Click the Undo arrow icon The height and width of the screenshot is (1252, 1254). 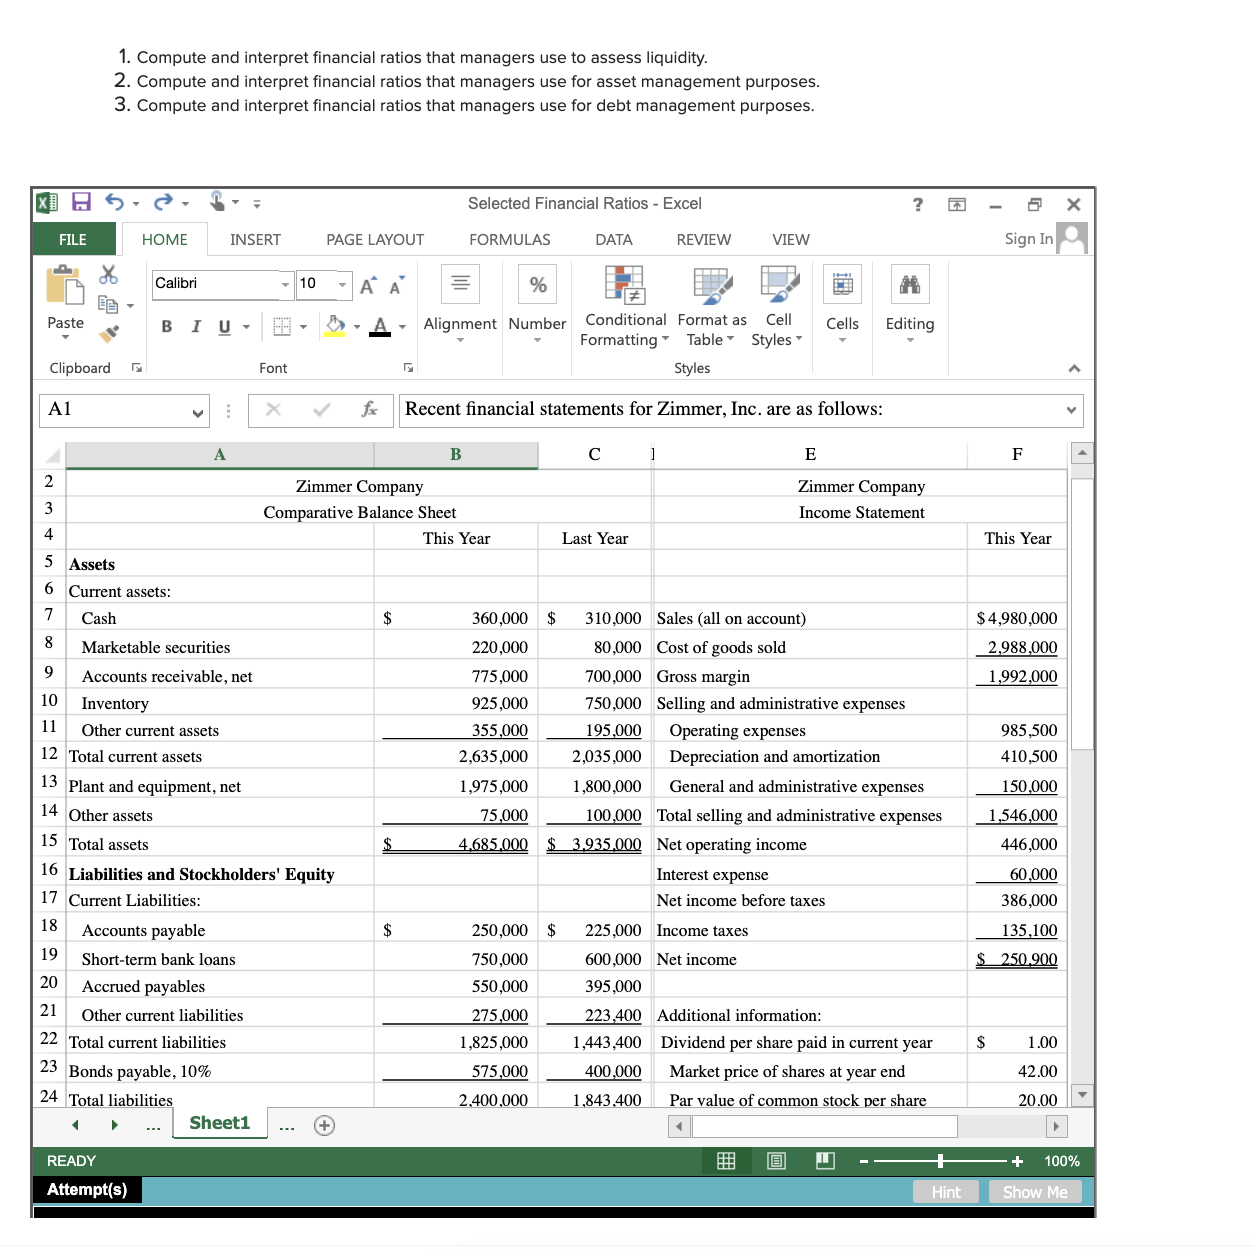tap(115, 203)
